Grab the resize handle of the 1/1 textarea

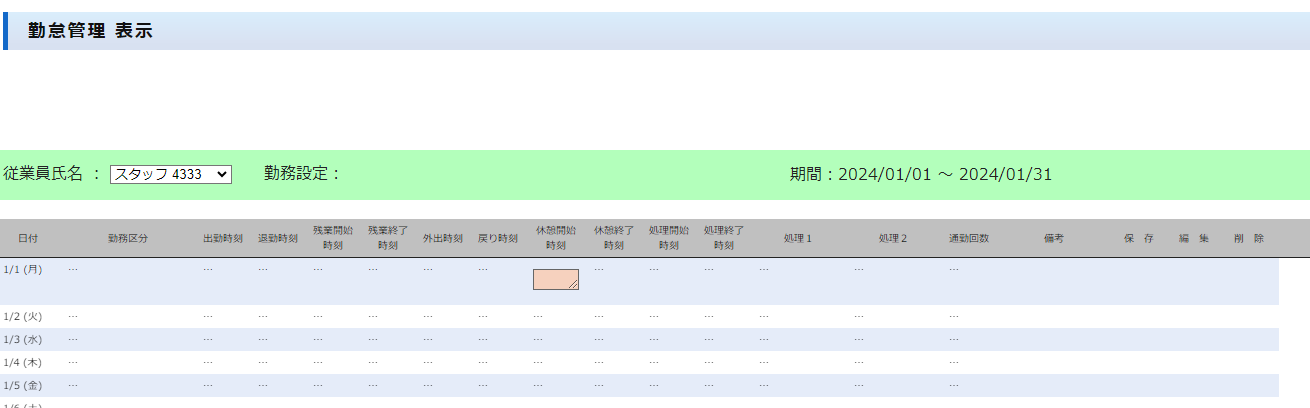coord(574,285)
